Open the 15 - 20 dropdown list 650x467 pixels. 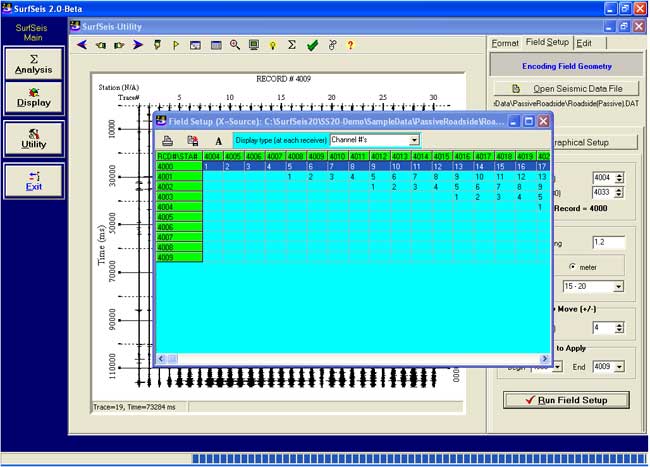(x=618, y=286)
